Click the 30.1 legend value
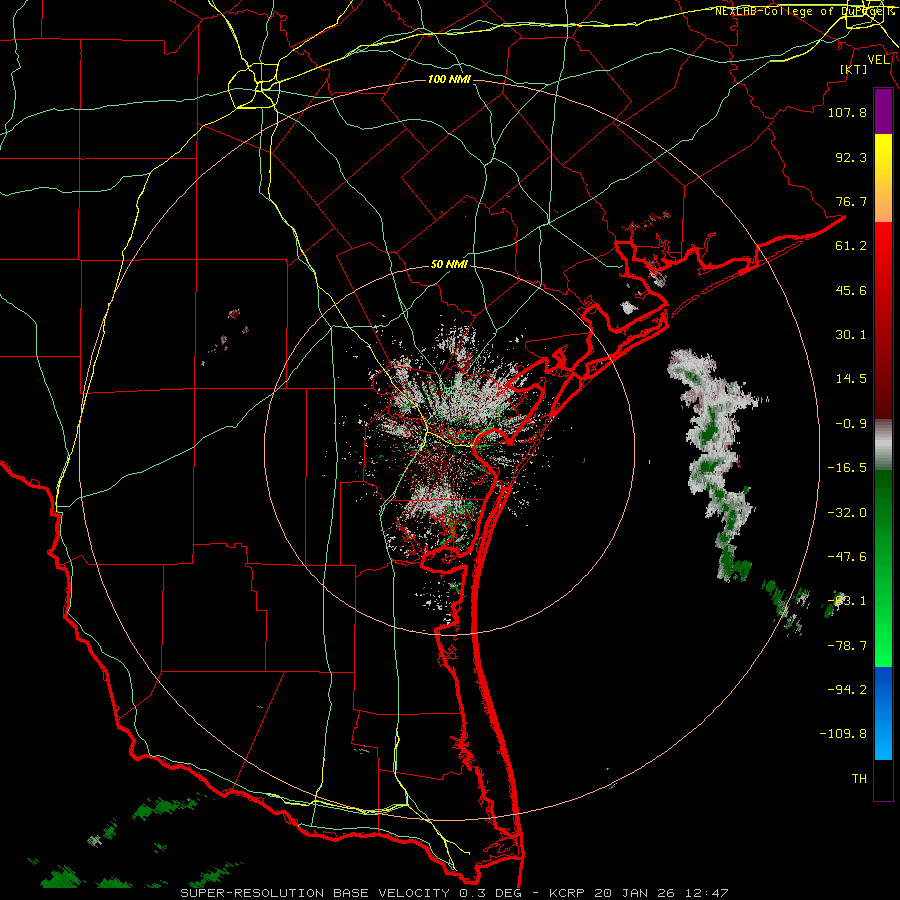The height and width of the screenshot is (900, 900). [x=851, y=335]
